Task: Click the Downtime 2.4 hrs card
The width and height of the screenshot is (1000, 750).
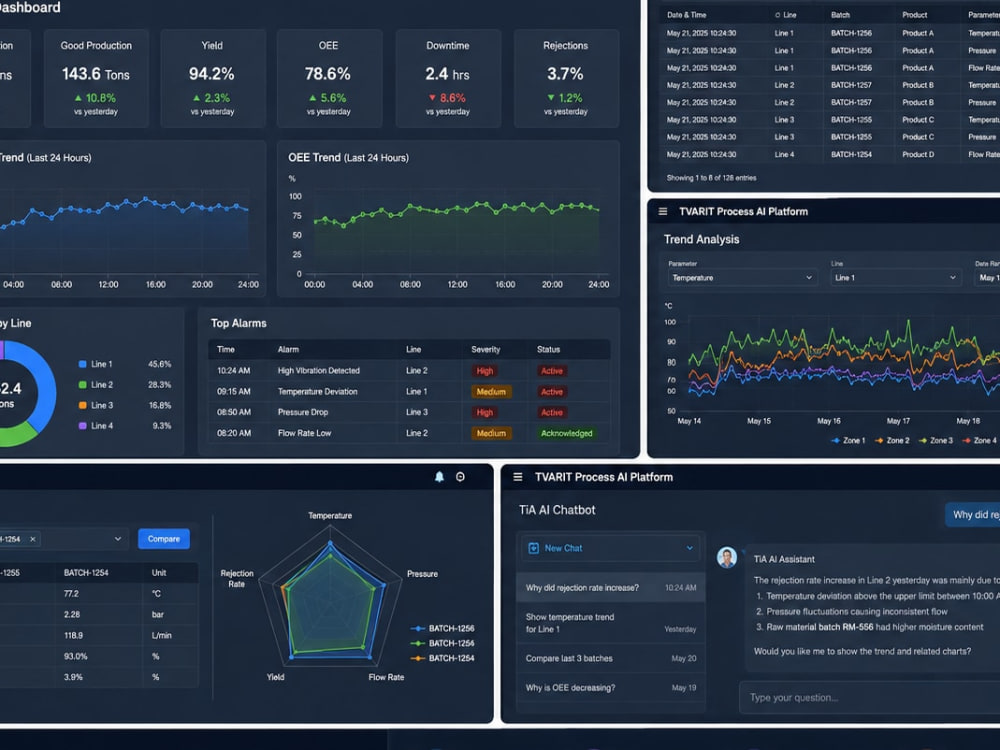Action: [x=448, y=78]
